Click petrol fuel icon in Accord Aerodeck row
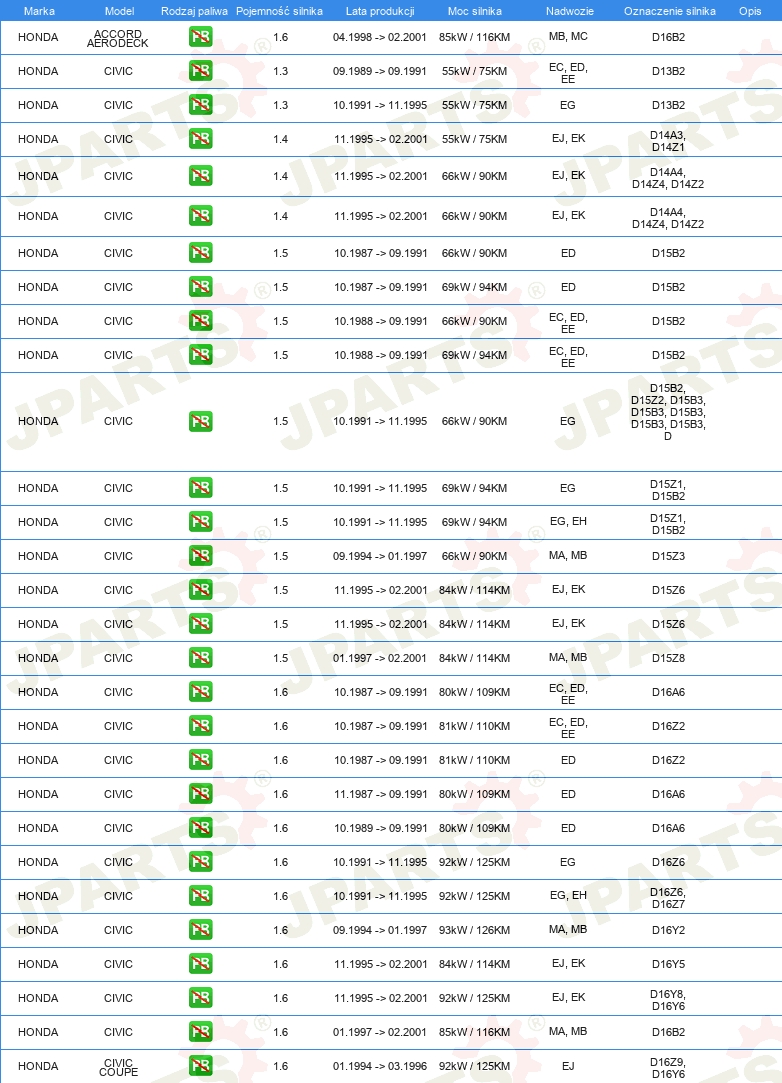 pos(200,37)
